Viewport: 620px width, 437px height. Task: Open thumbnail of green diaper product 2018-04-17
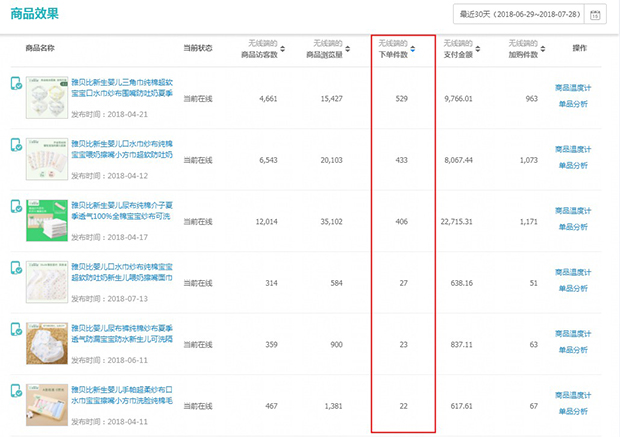(47, 219)
